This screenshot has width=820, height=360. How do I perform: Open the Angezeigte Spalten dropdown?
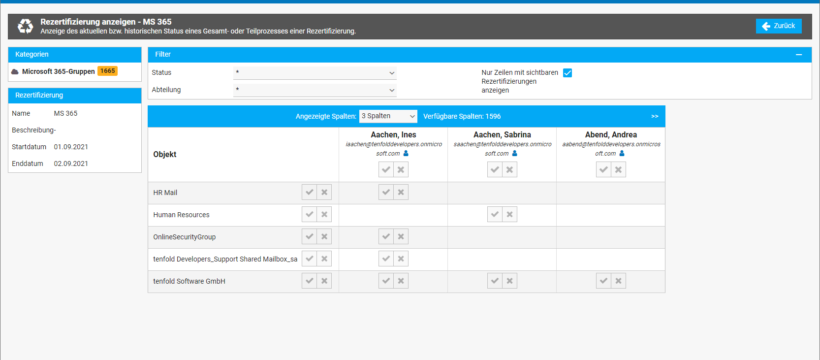(x=388, y=116)
